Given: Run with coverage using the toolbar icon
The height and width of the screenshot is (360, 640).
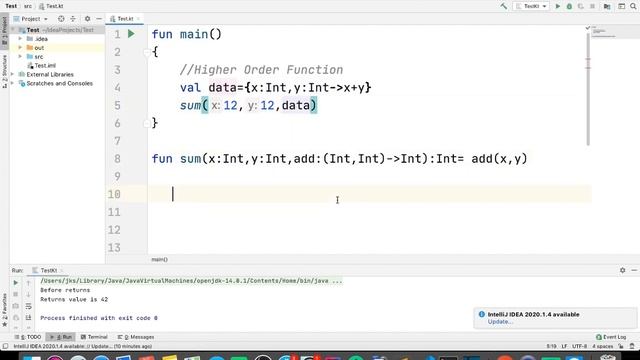Looking at the screenshot, I should coord(580,6).
